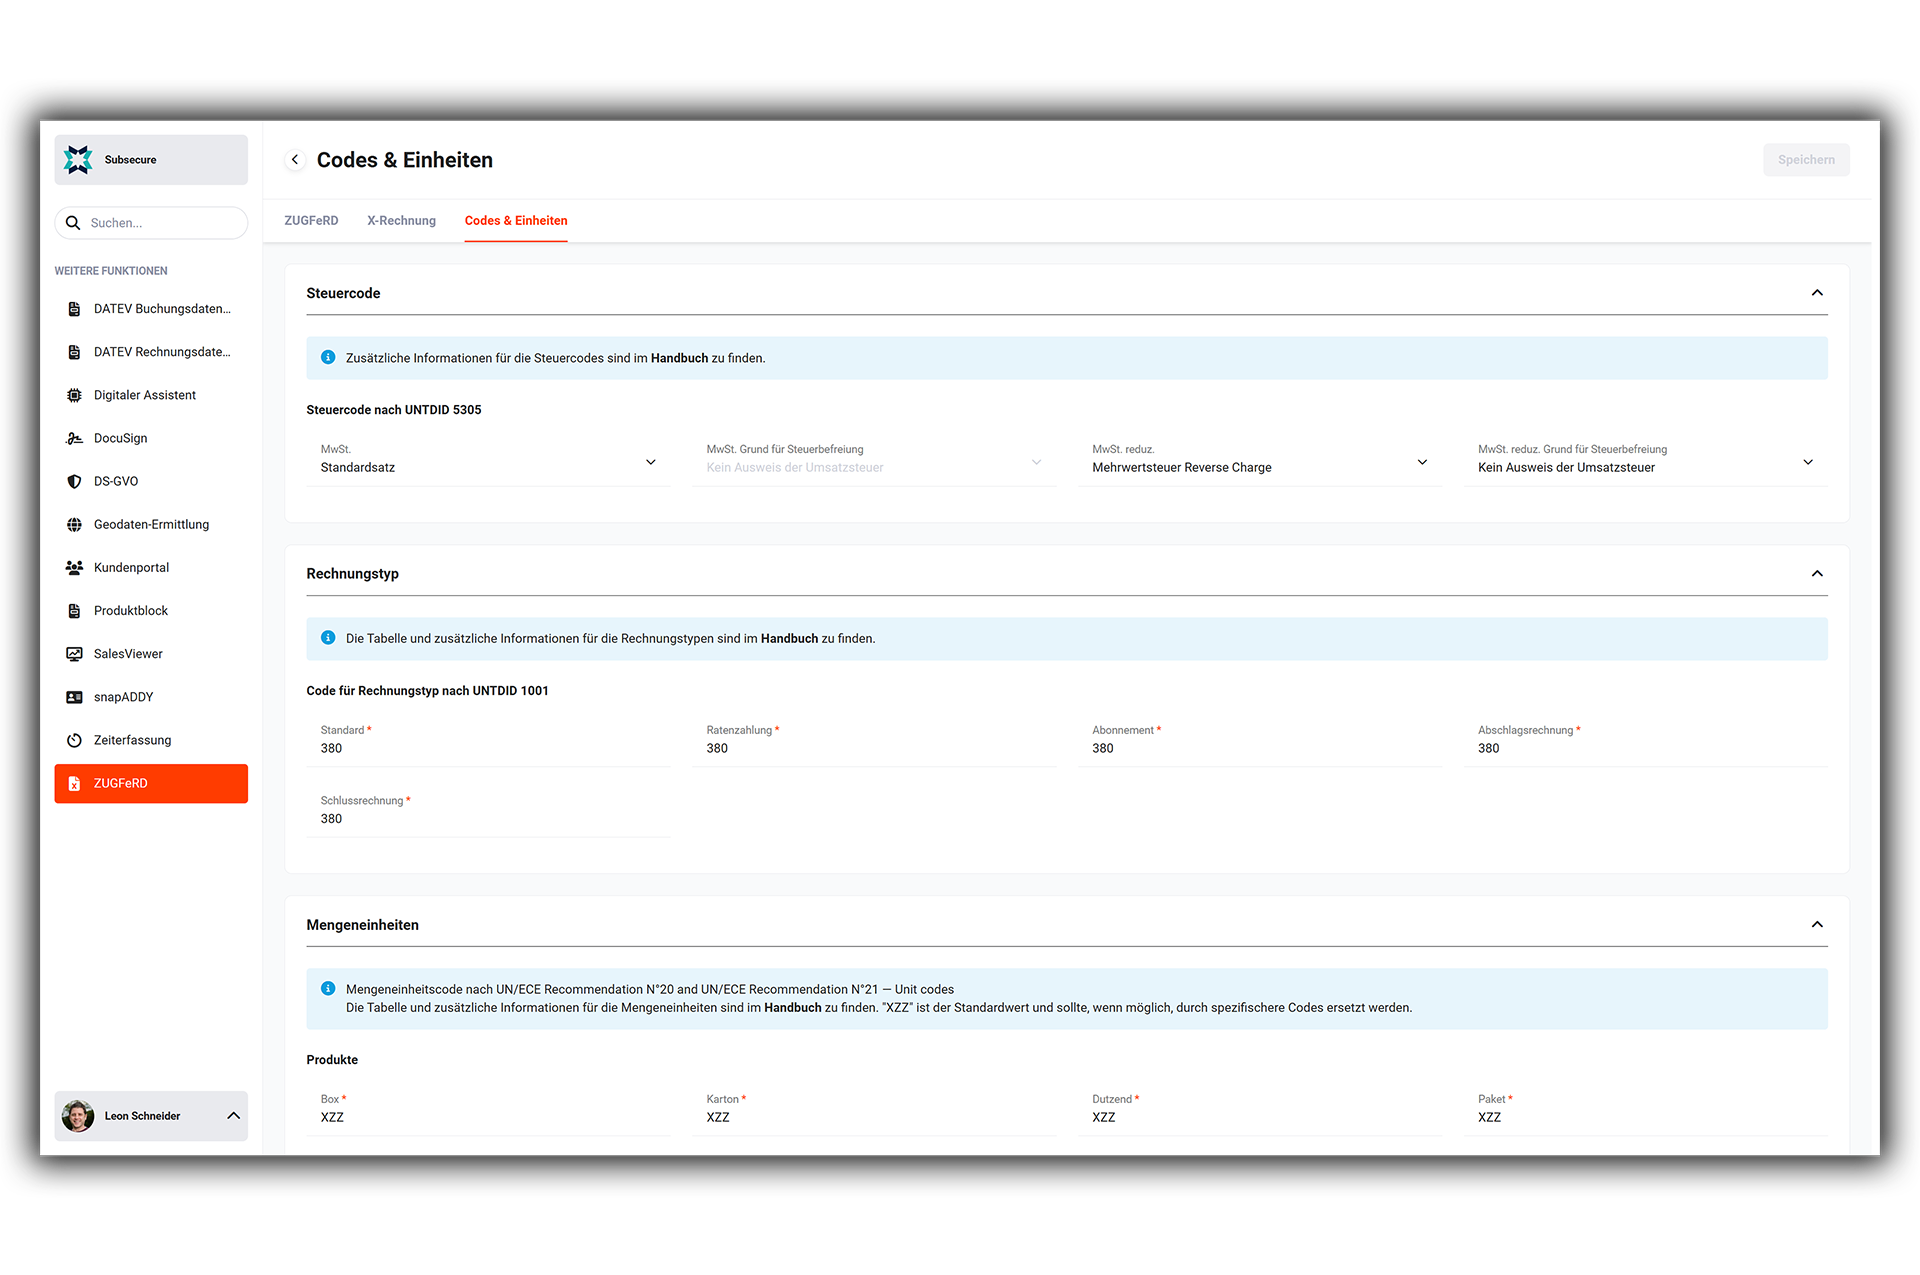Collapse the Rechnungstyp section

1817,574
